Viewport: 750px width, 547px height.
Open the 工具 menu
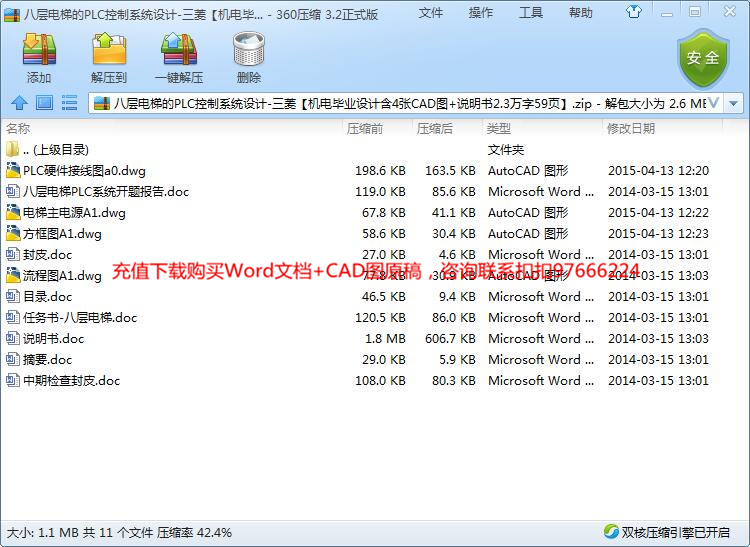[x=531, y=13]
